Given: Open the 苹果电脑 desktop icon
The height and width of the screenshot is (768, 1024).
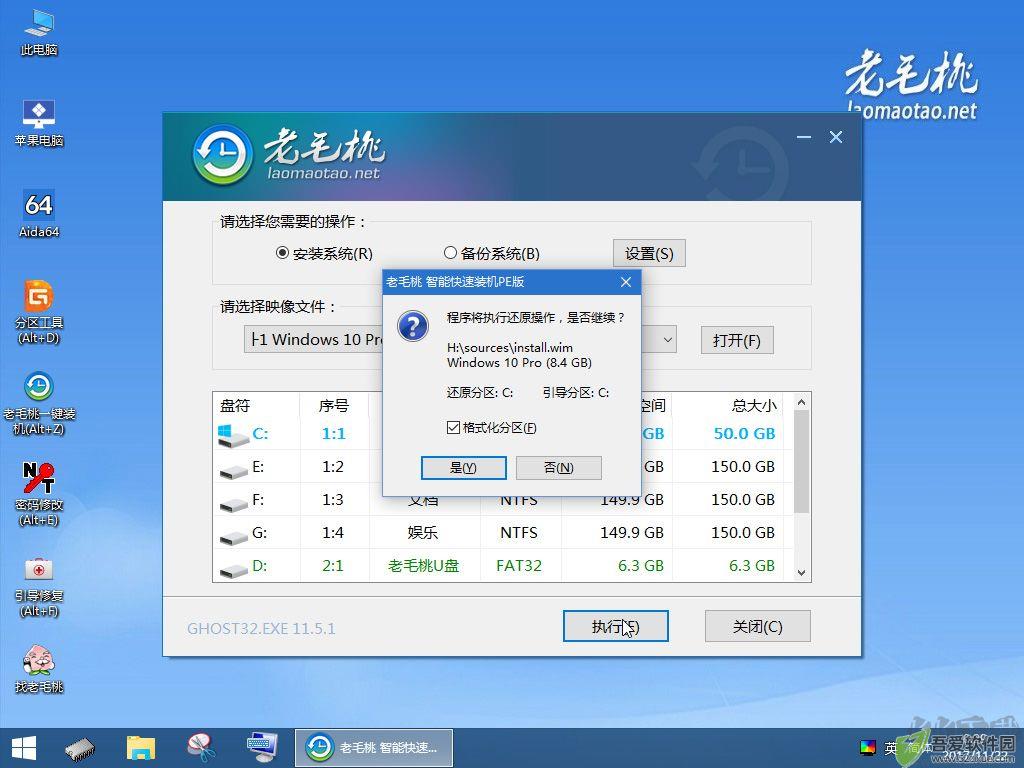Looking at the screenshot, I should [x=39, y=123].
